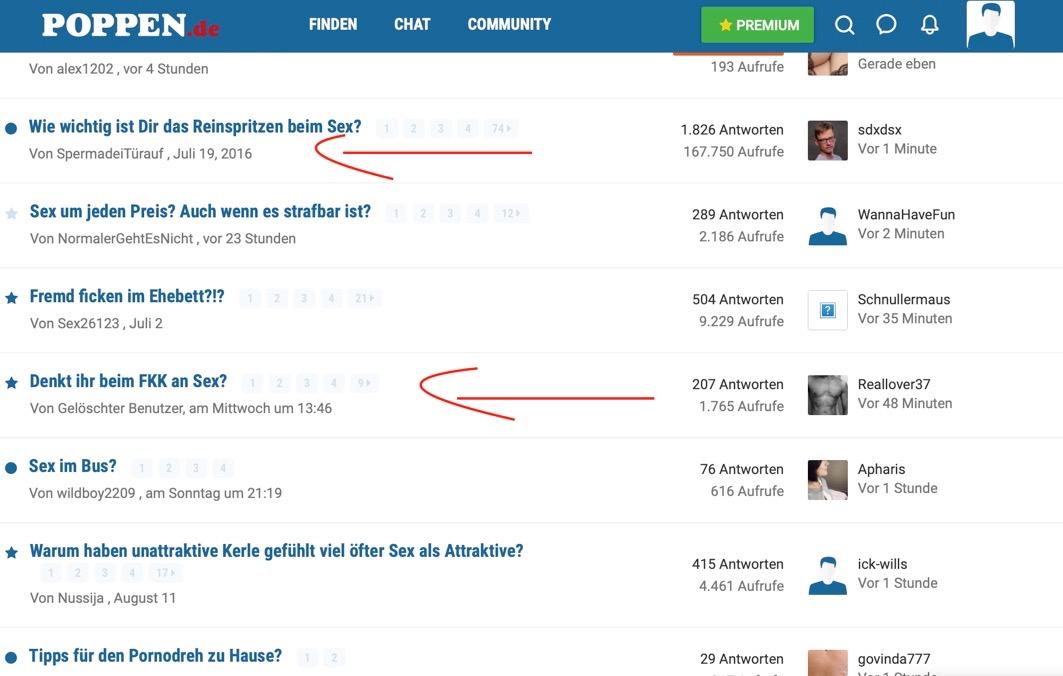Open the messages speech bubble icon

pos(886,25)
